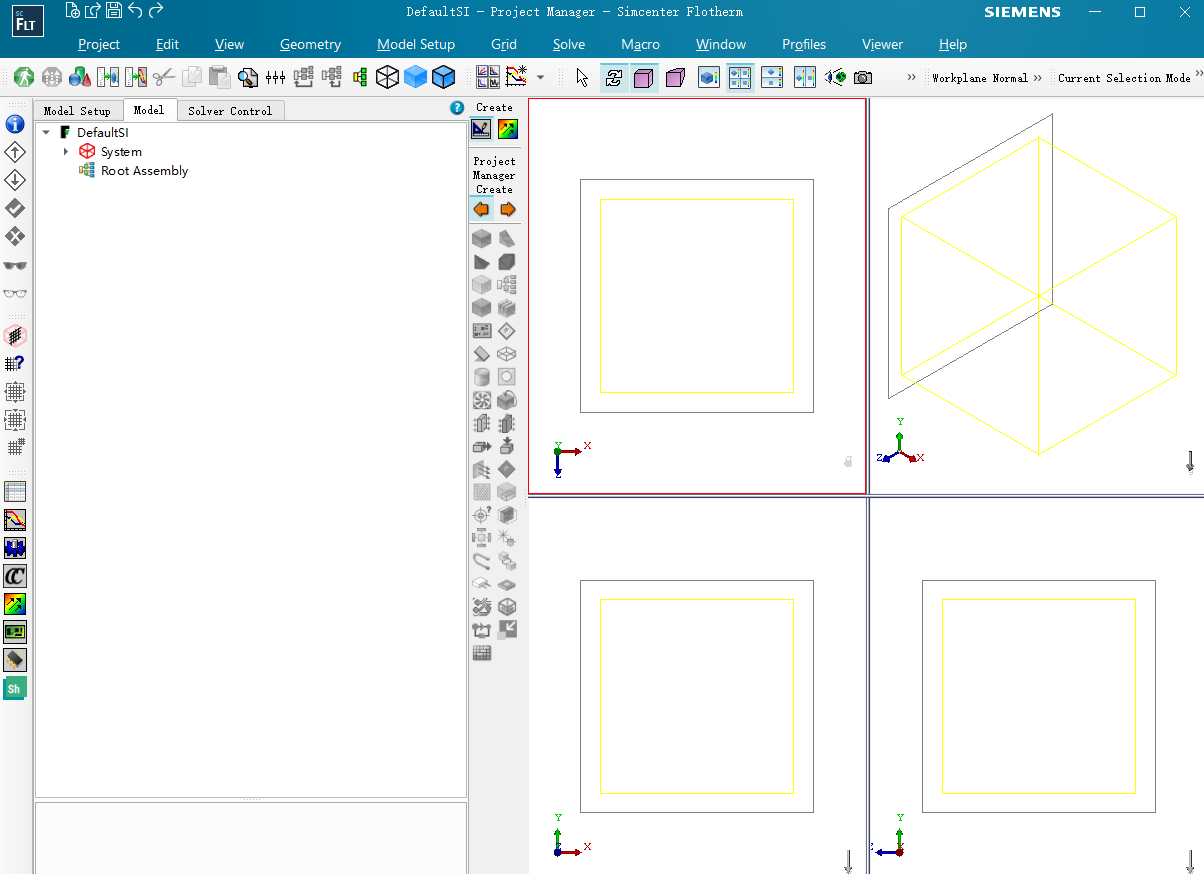
Task: Click the left orange arrow button
Action: [481, 209]
